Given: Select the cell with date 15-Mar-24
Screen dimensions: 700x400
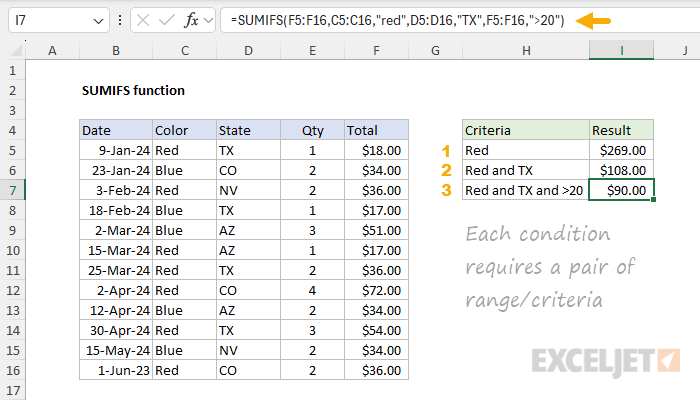Looking at the screenshot, I should (116, 250).
